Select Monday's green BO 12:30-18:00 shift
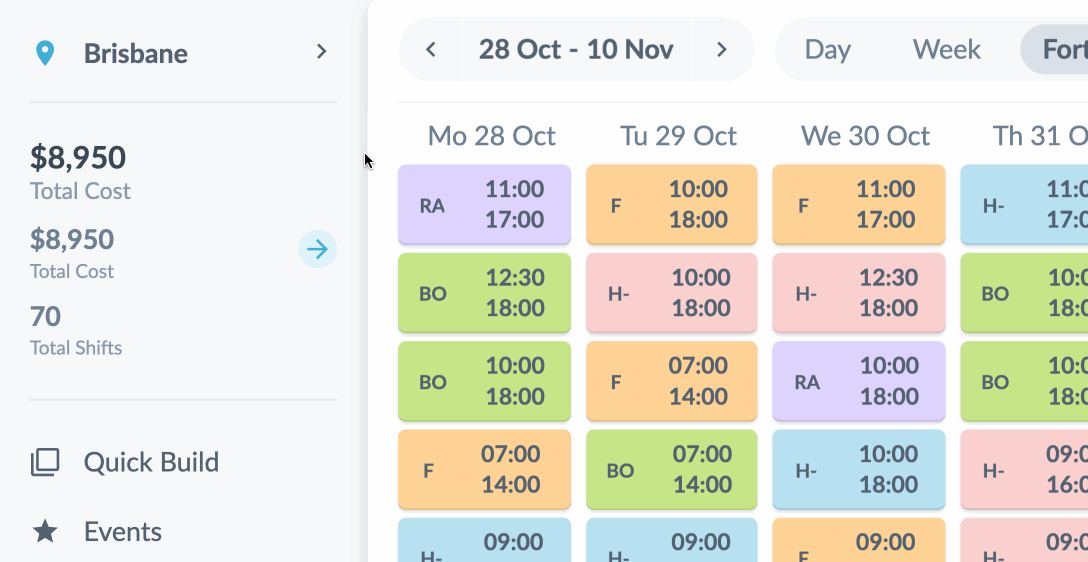This screenshot has width=1088, height=562. pyautogui.click(x=484, y=293)
